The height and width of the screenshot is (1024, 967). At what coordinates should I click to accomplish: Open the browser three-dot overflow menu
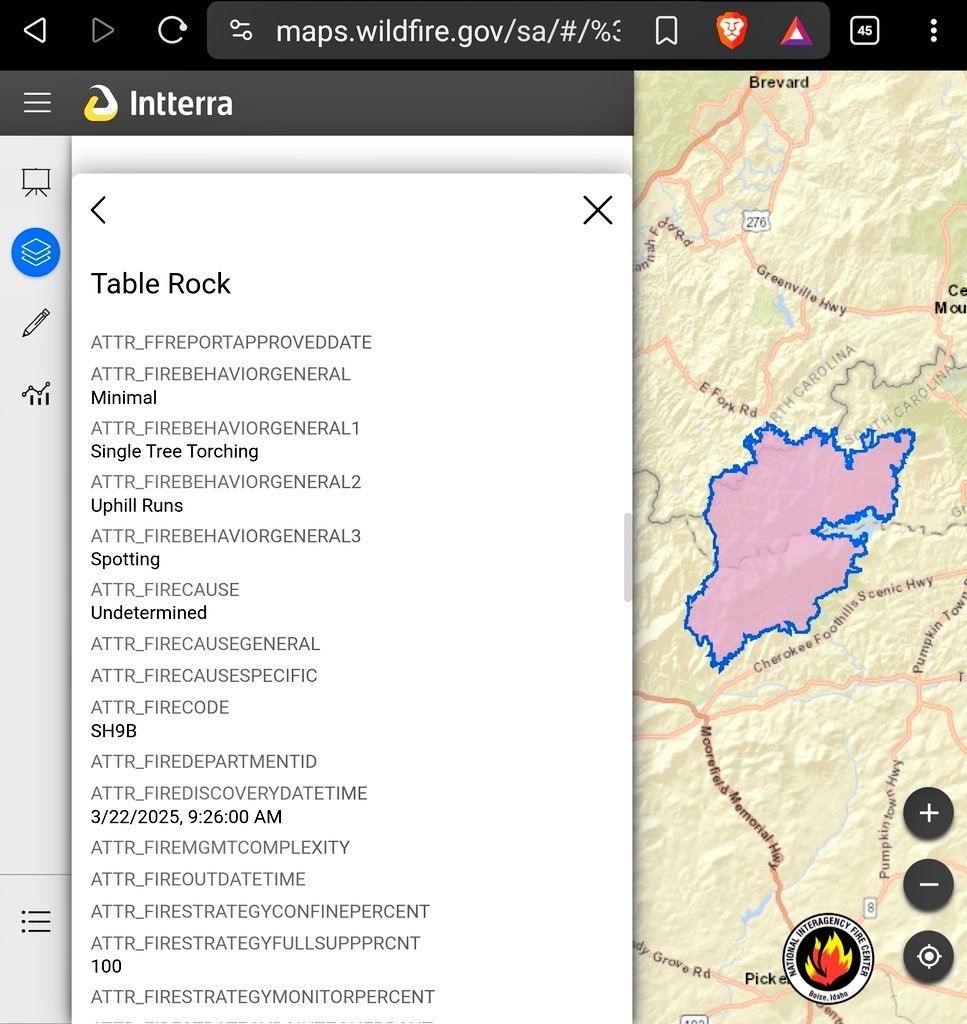coord(933,31)
